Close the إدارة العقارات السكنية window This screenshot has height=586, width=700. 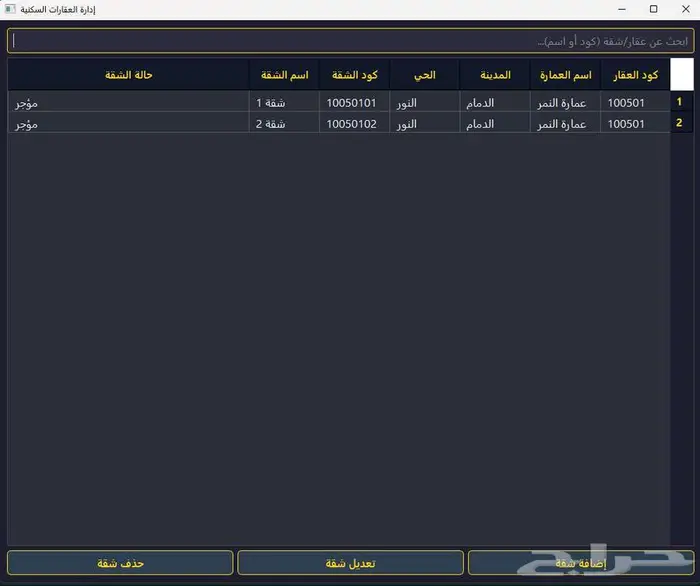coord(684,9)
